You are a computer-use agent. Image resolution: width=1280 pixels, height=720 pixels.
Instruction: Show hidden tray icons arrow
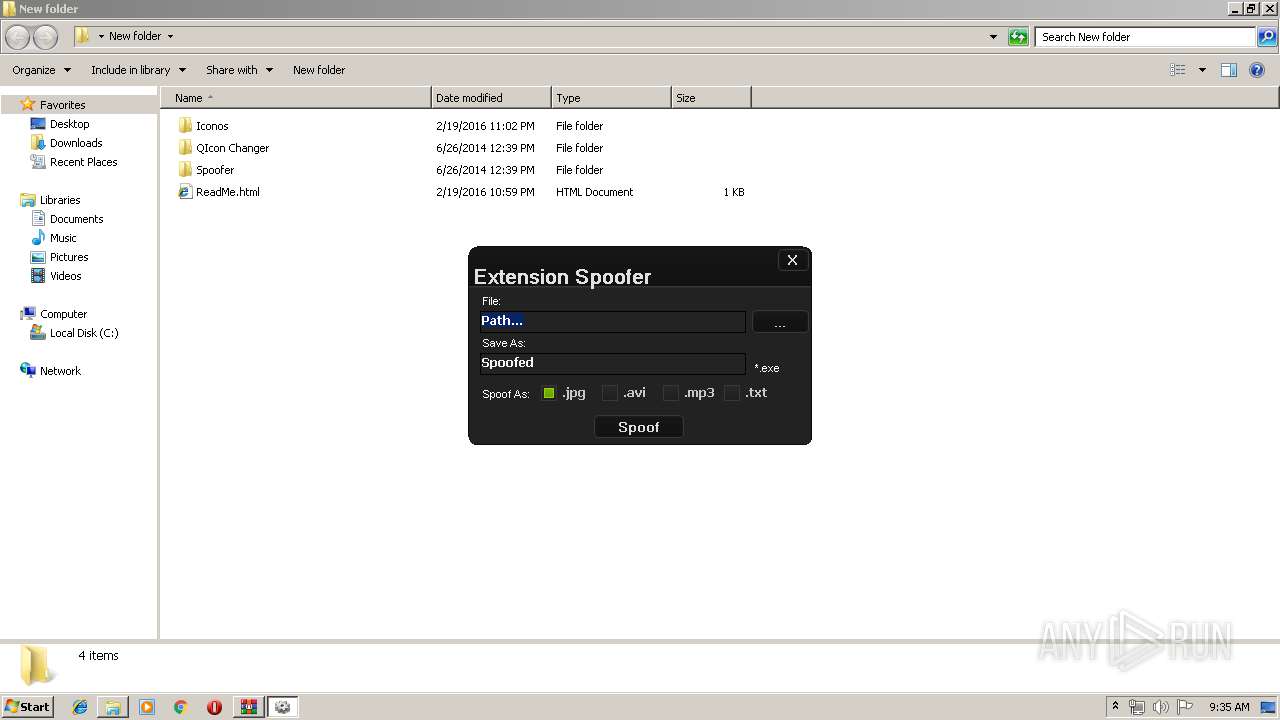click(1116, 707)
